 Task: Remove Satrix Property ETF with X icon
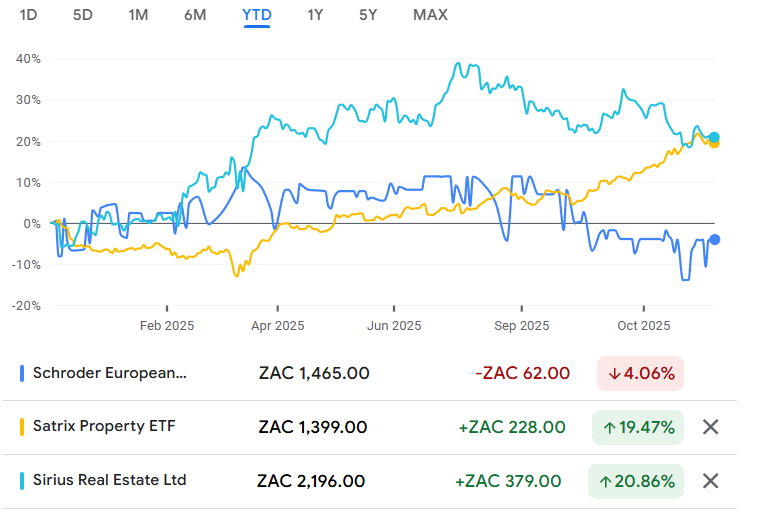(x=710, y=427)
